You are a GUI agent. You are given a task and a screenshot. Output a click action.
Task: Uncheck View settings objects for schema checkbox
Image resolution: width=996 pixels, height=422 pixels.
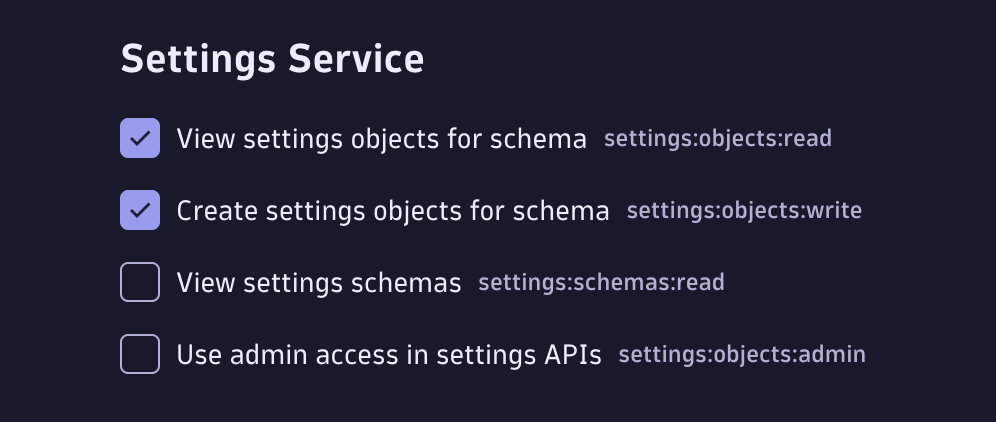(x=140, y=138)
